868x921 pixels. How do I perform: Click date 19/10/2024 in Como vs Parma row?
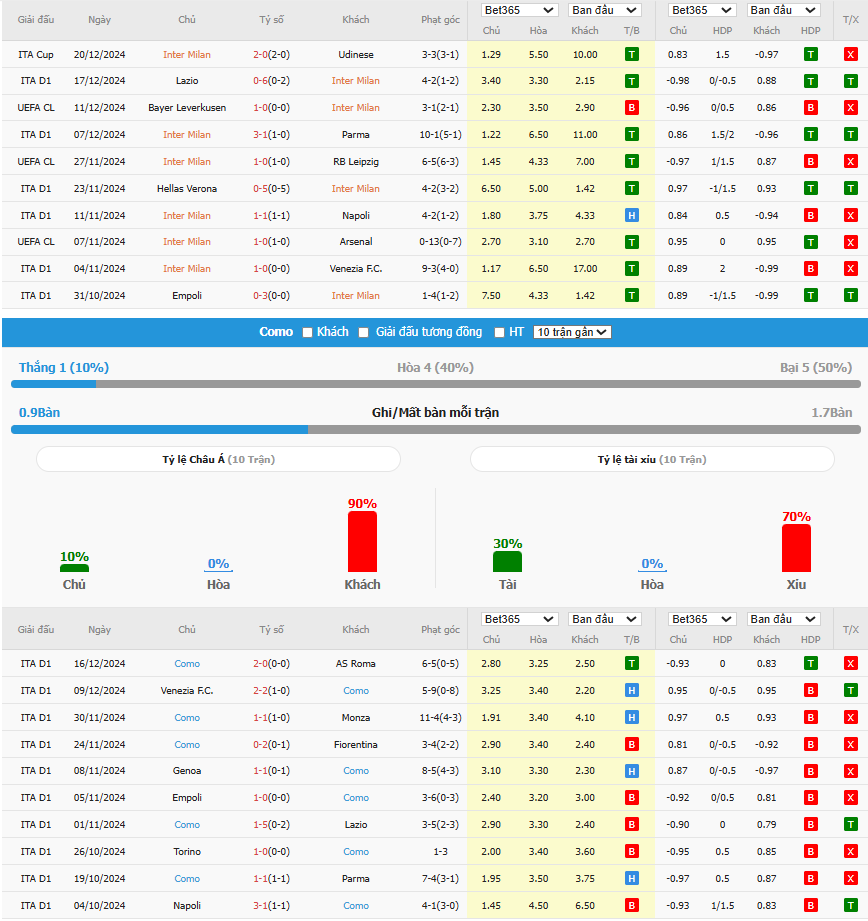tap(99, 879)
